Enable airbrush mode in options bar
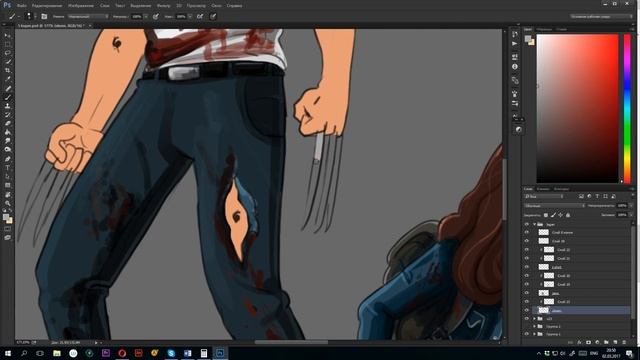This screenshot has width=640, height=360. 200,16
